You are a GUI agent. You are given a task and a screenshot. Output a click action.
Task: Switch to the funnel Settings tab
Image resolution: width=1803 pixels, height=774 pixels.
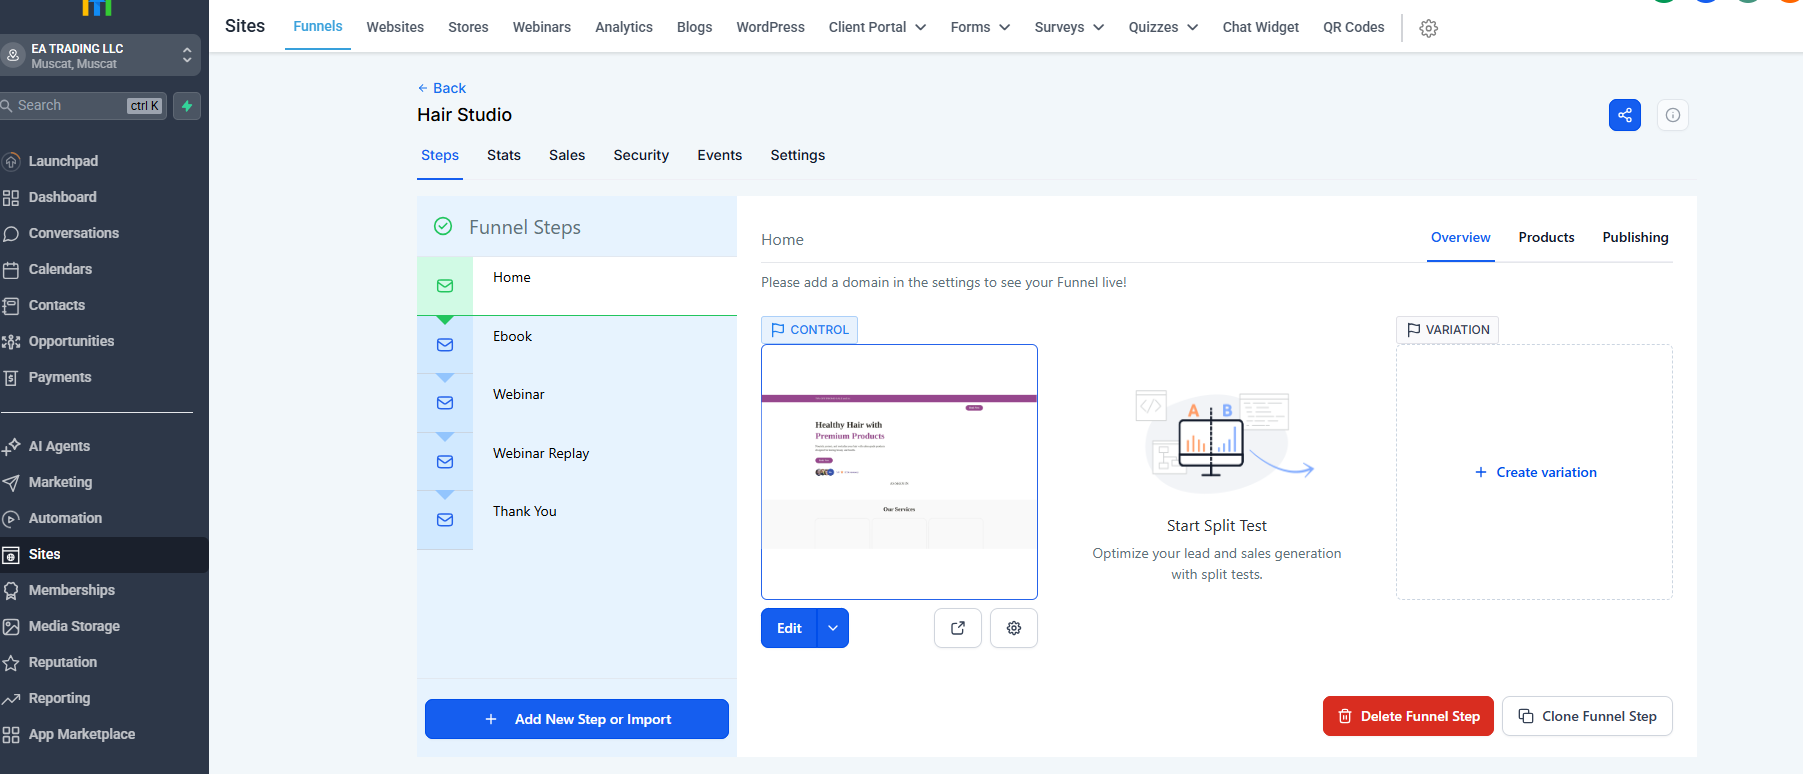798,155
